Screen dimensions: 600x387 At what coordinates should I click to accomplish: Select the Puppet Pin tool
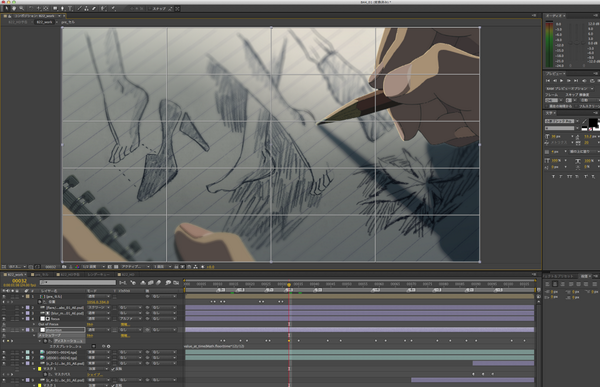pos(114,8)
